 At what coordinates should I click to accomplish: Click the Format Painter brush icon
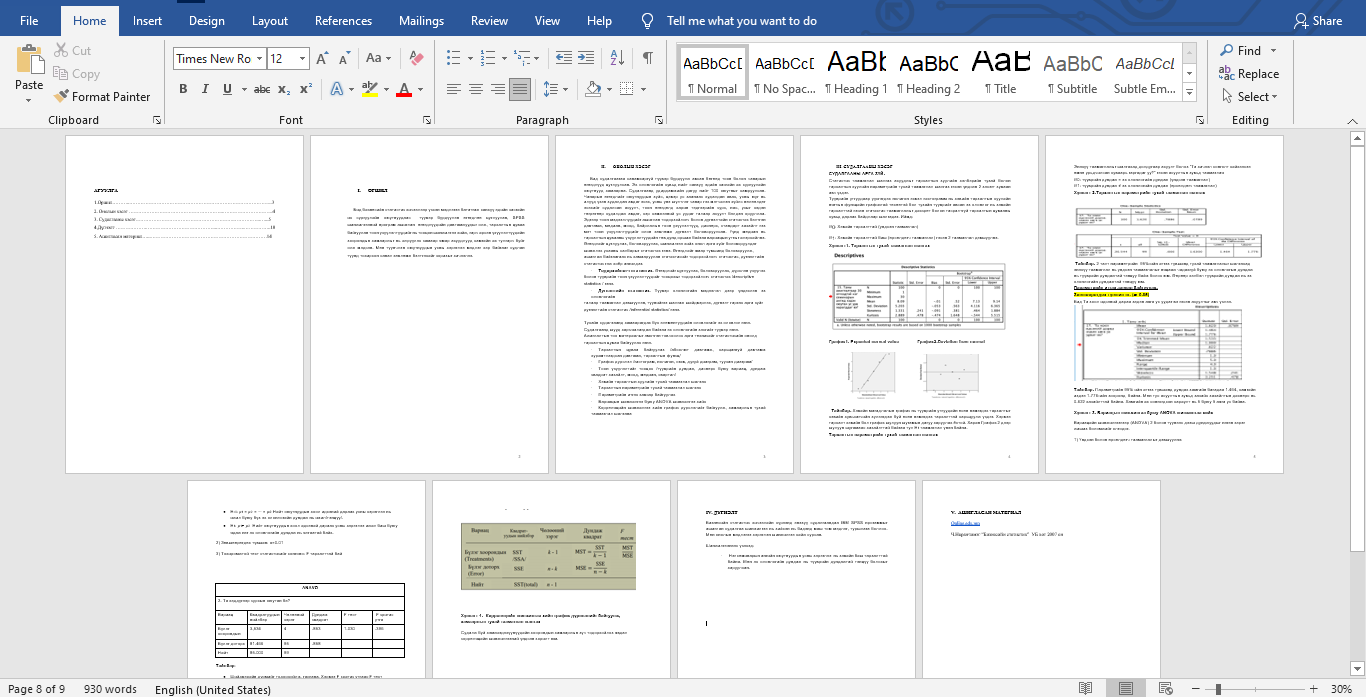click(x=59, y=97)
